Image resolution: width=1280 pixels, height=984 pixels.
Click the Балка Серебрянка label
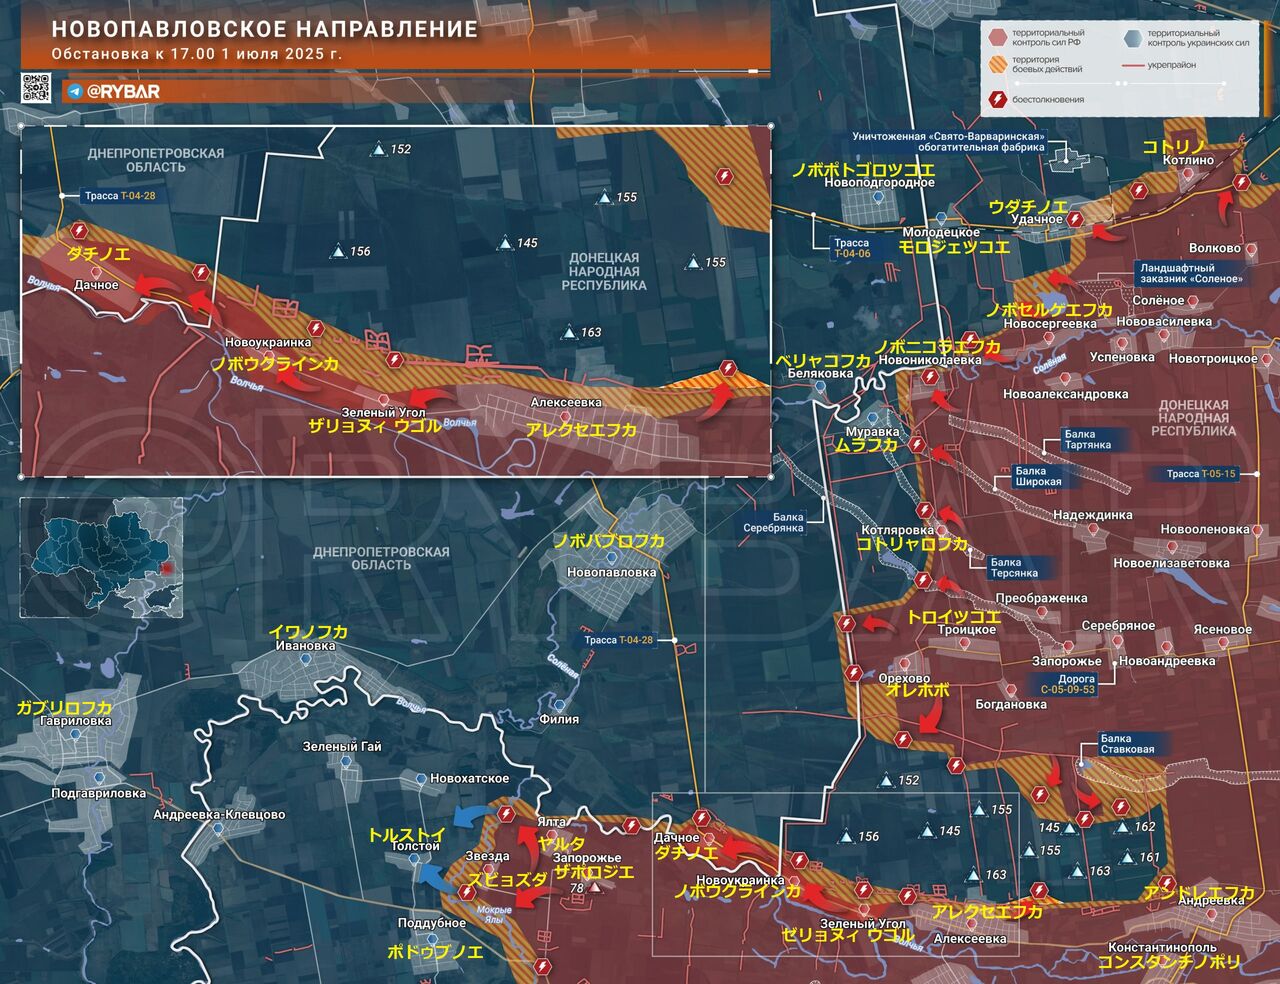[x=773, y=522]
